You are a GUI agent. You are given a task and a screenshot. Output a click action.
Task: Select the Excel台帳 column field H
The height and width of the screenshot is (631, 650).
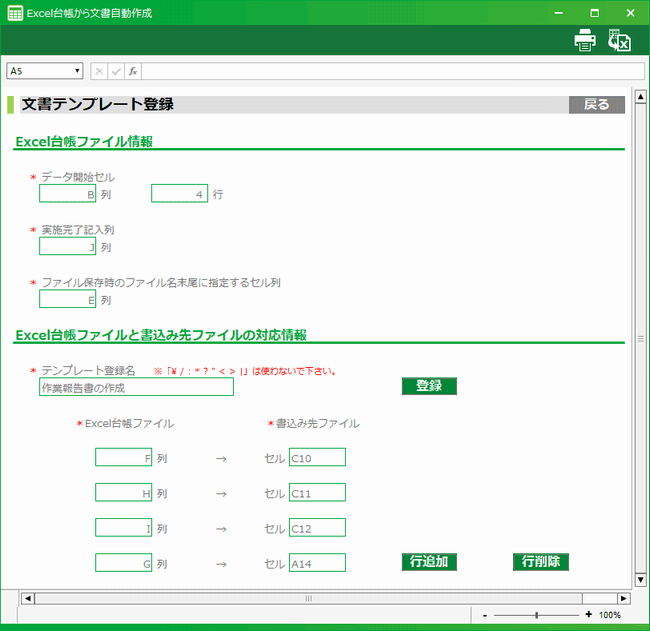coord(124,493)
